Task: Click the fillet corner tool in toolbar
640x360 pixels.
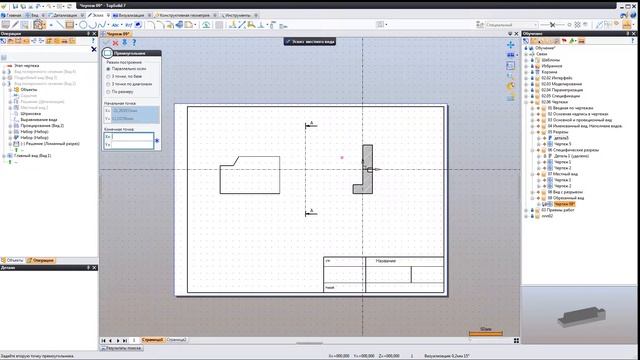Action: [151, 25]
